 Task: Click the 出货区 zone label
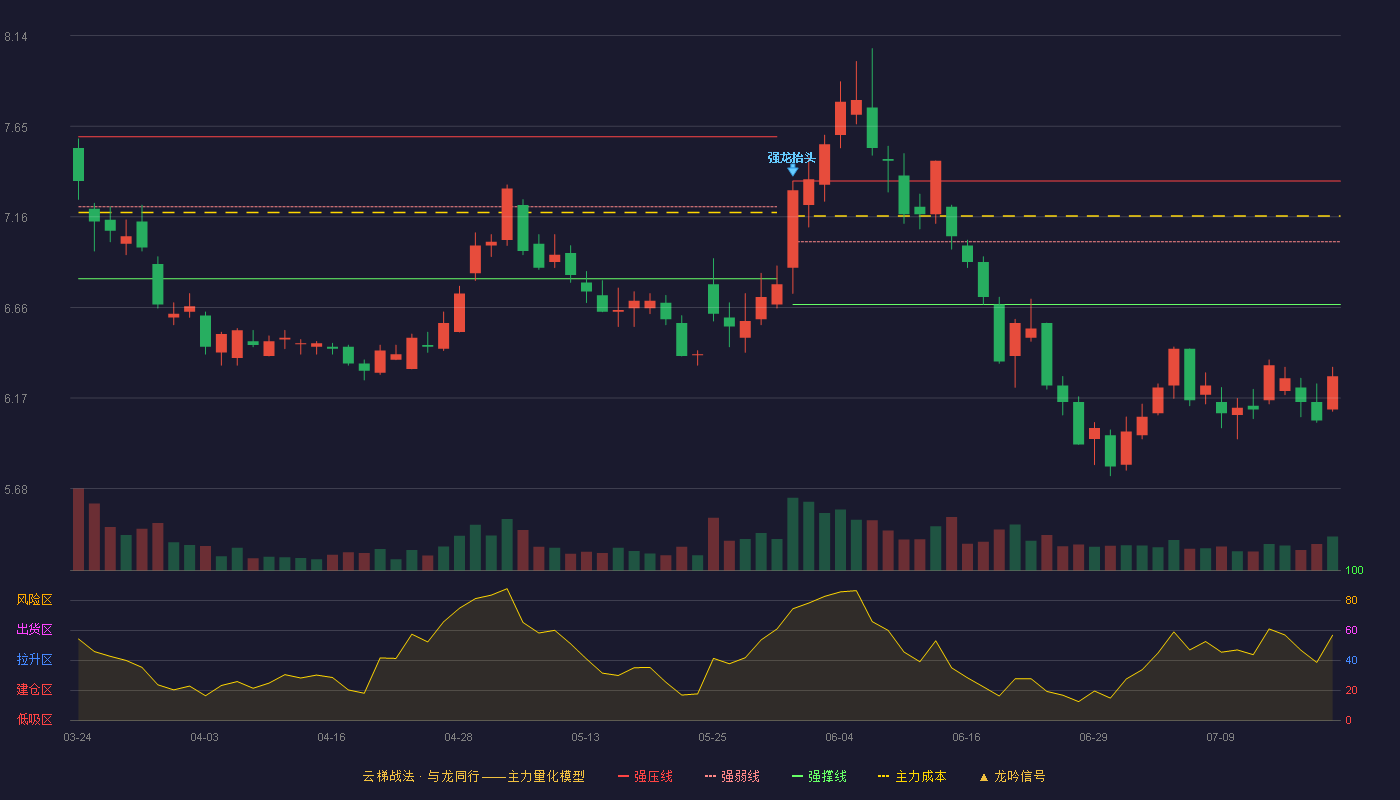click(x=34, y=630)
